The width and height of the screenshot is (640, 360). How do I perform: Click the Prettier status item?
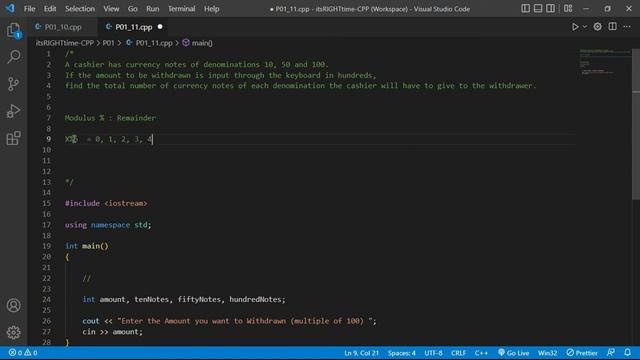(582, 353)
